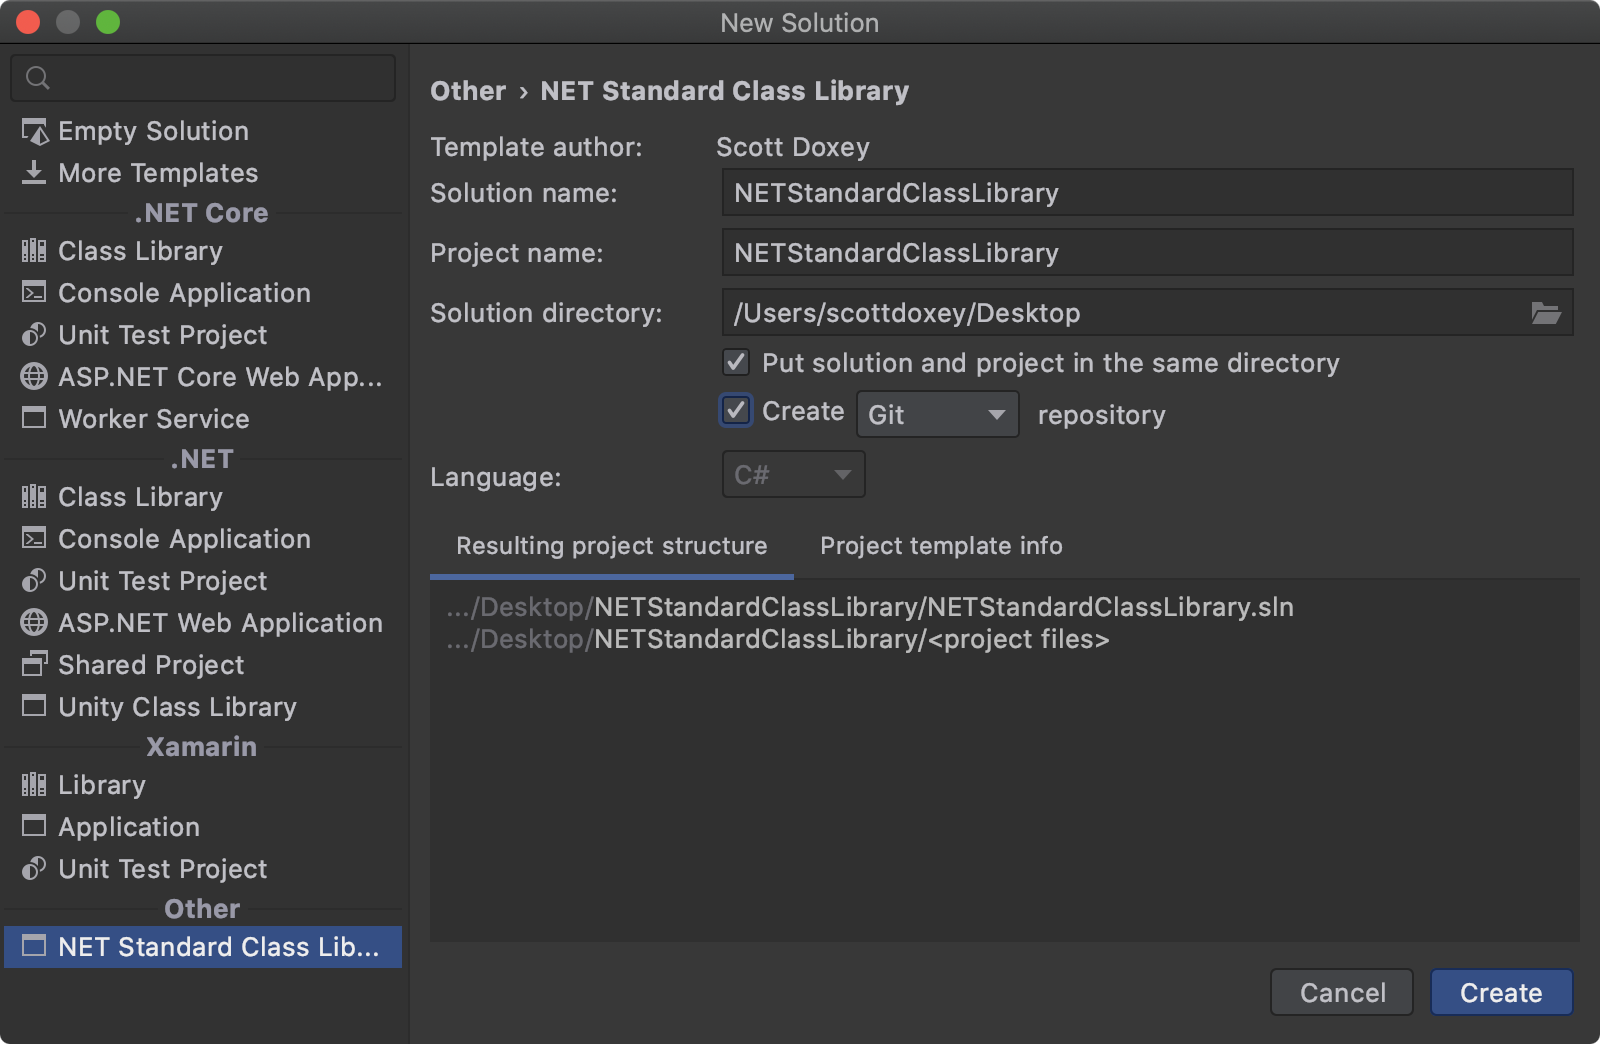Screen dimensions: 1600x1044
Task: Browse for solution directory with folder icon
Action: (1546, 313)
